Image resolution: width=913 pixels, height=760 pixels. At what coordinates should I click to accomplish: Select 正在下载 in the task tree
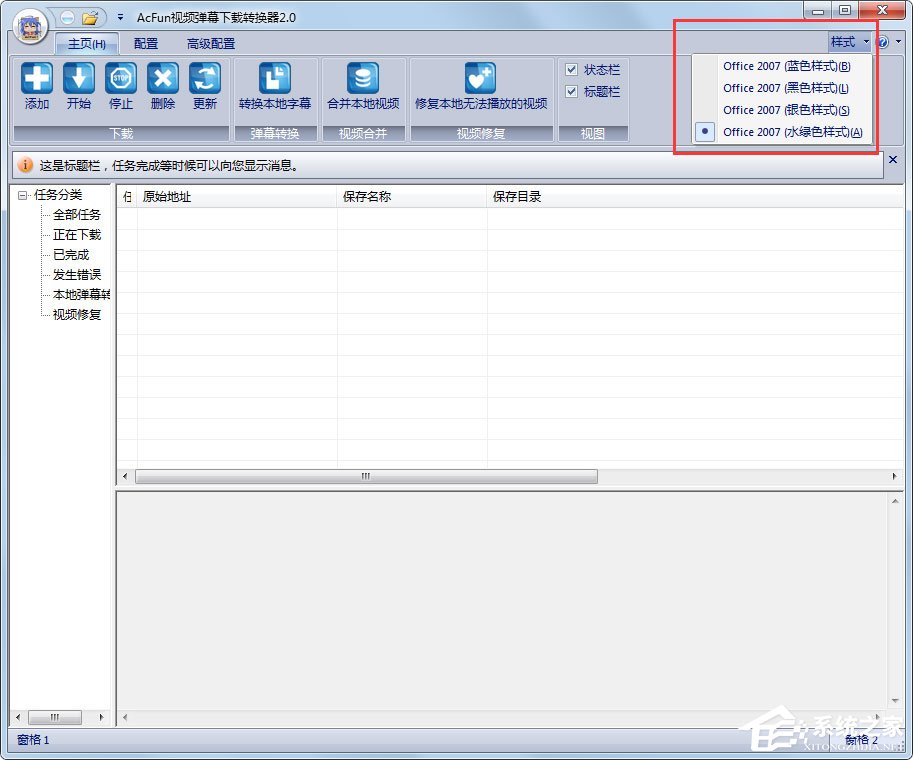coord(77,235)
